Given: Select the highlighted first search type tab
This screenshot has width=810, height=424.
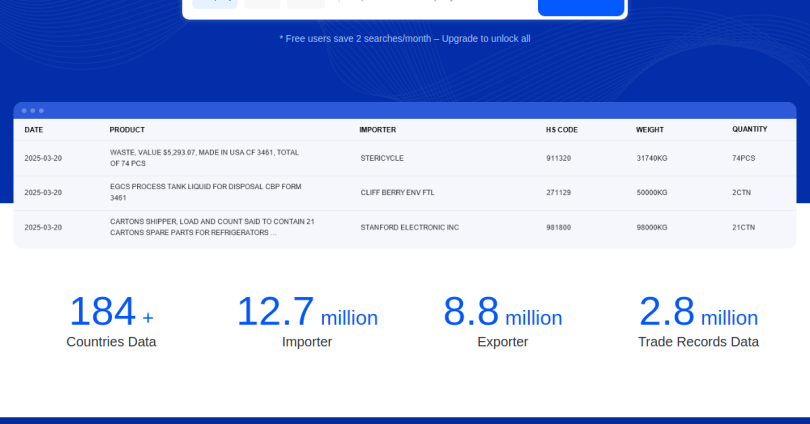Looking at the screenshot, I should 214,4.
